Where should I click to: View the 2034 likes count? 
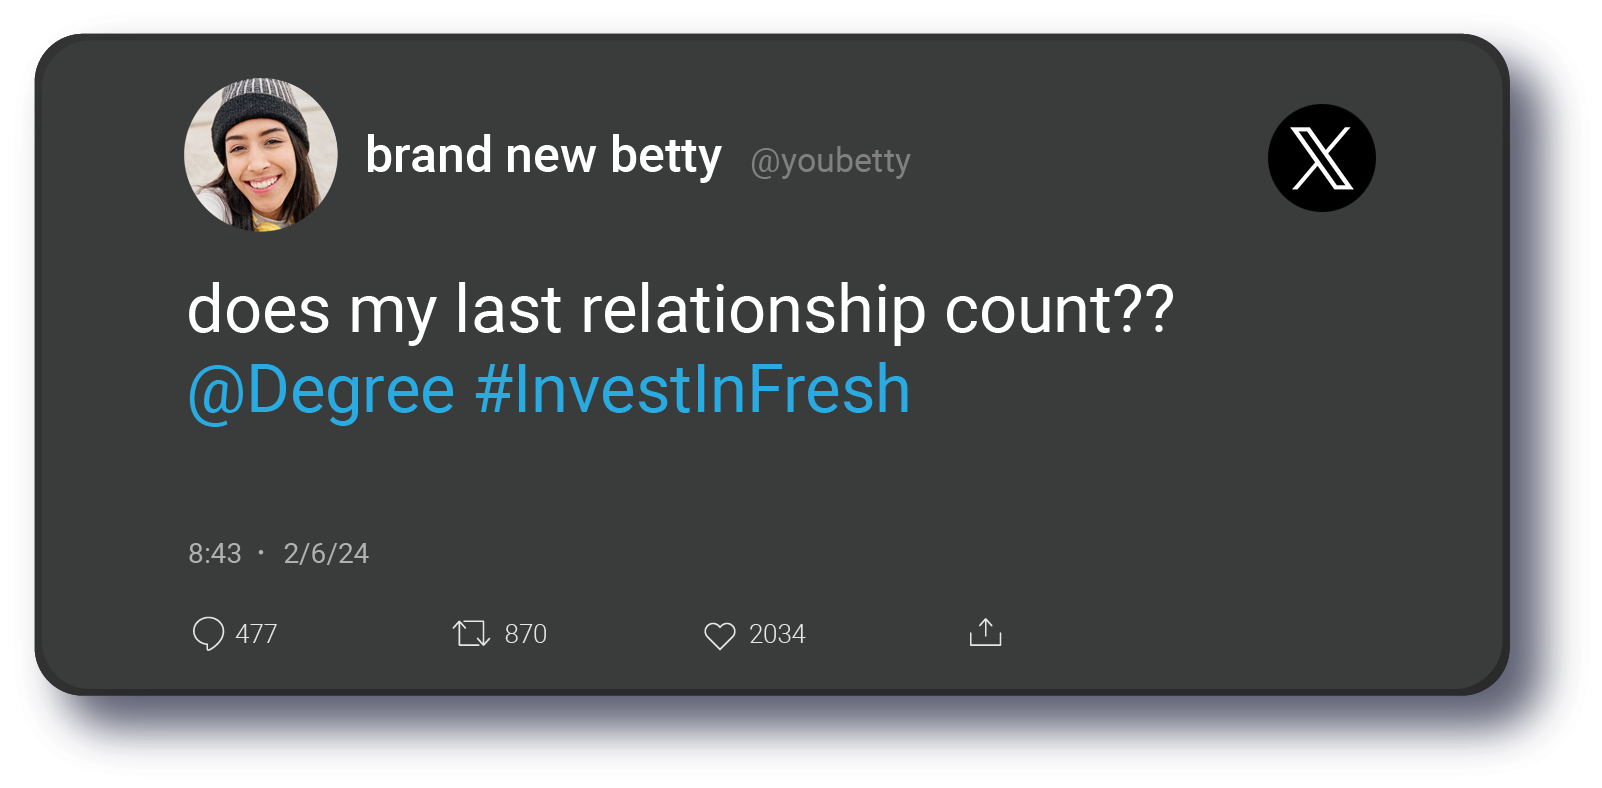point(777,634)
